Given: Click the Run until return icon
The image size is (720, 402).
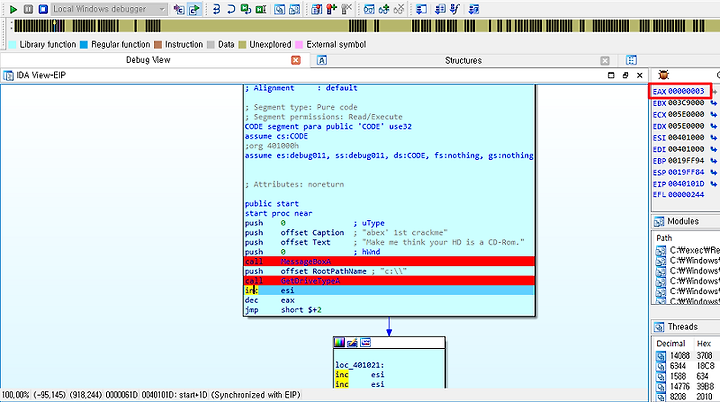Looking at the screenshot, I should [246, 9].
